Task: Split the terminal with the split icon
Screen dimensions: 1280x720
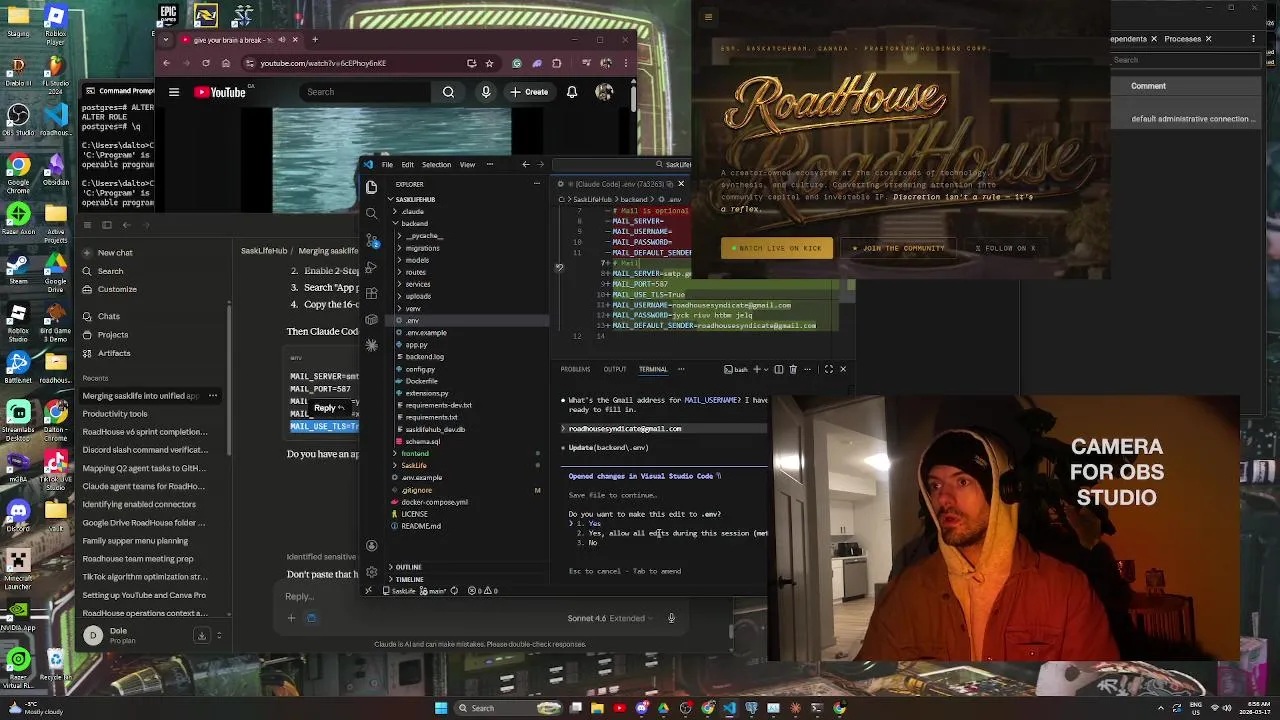Action: click(x=779, y=369)
